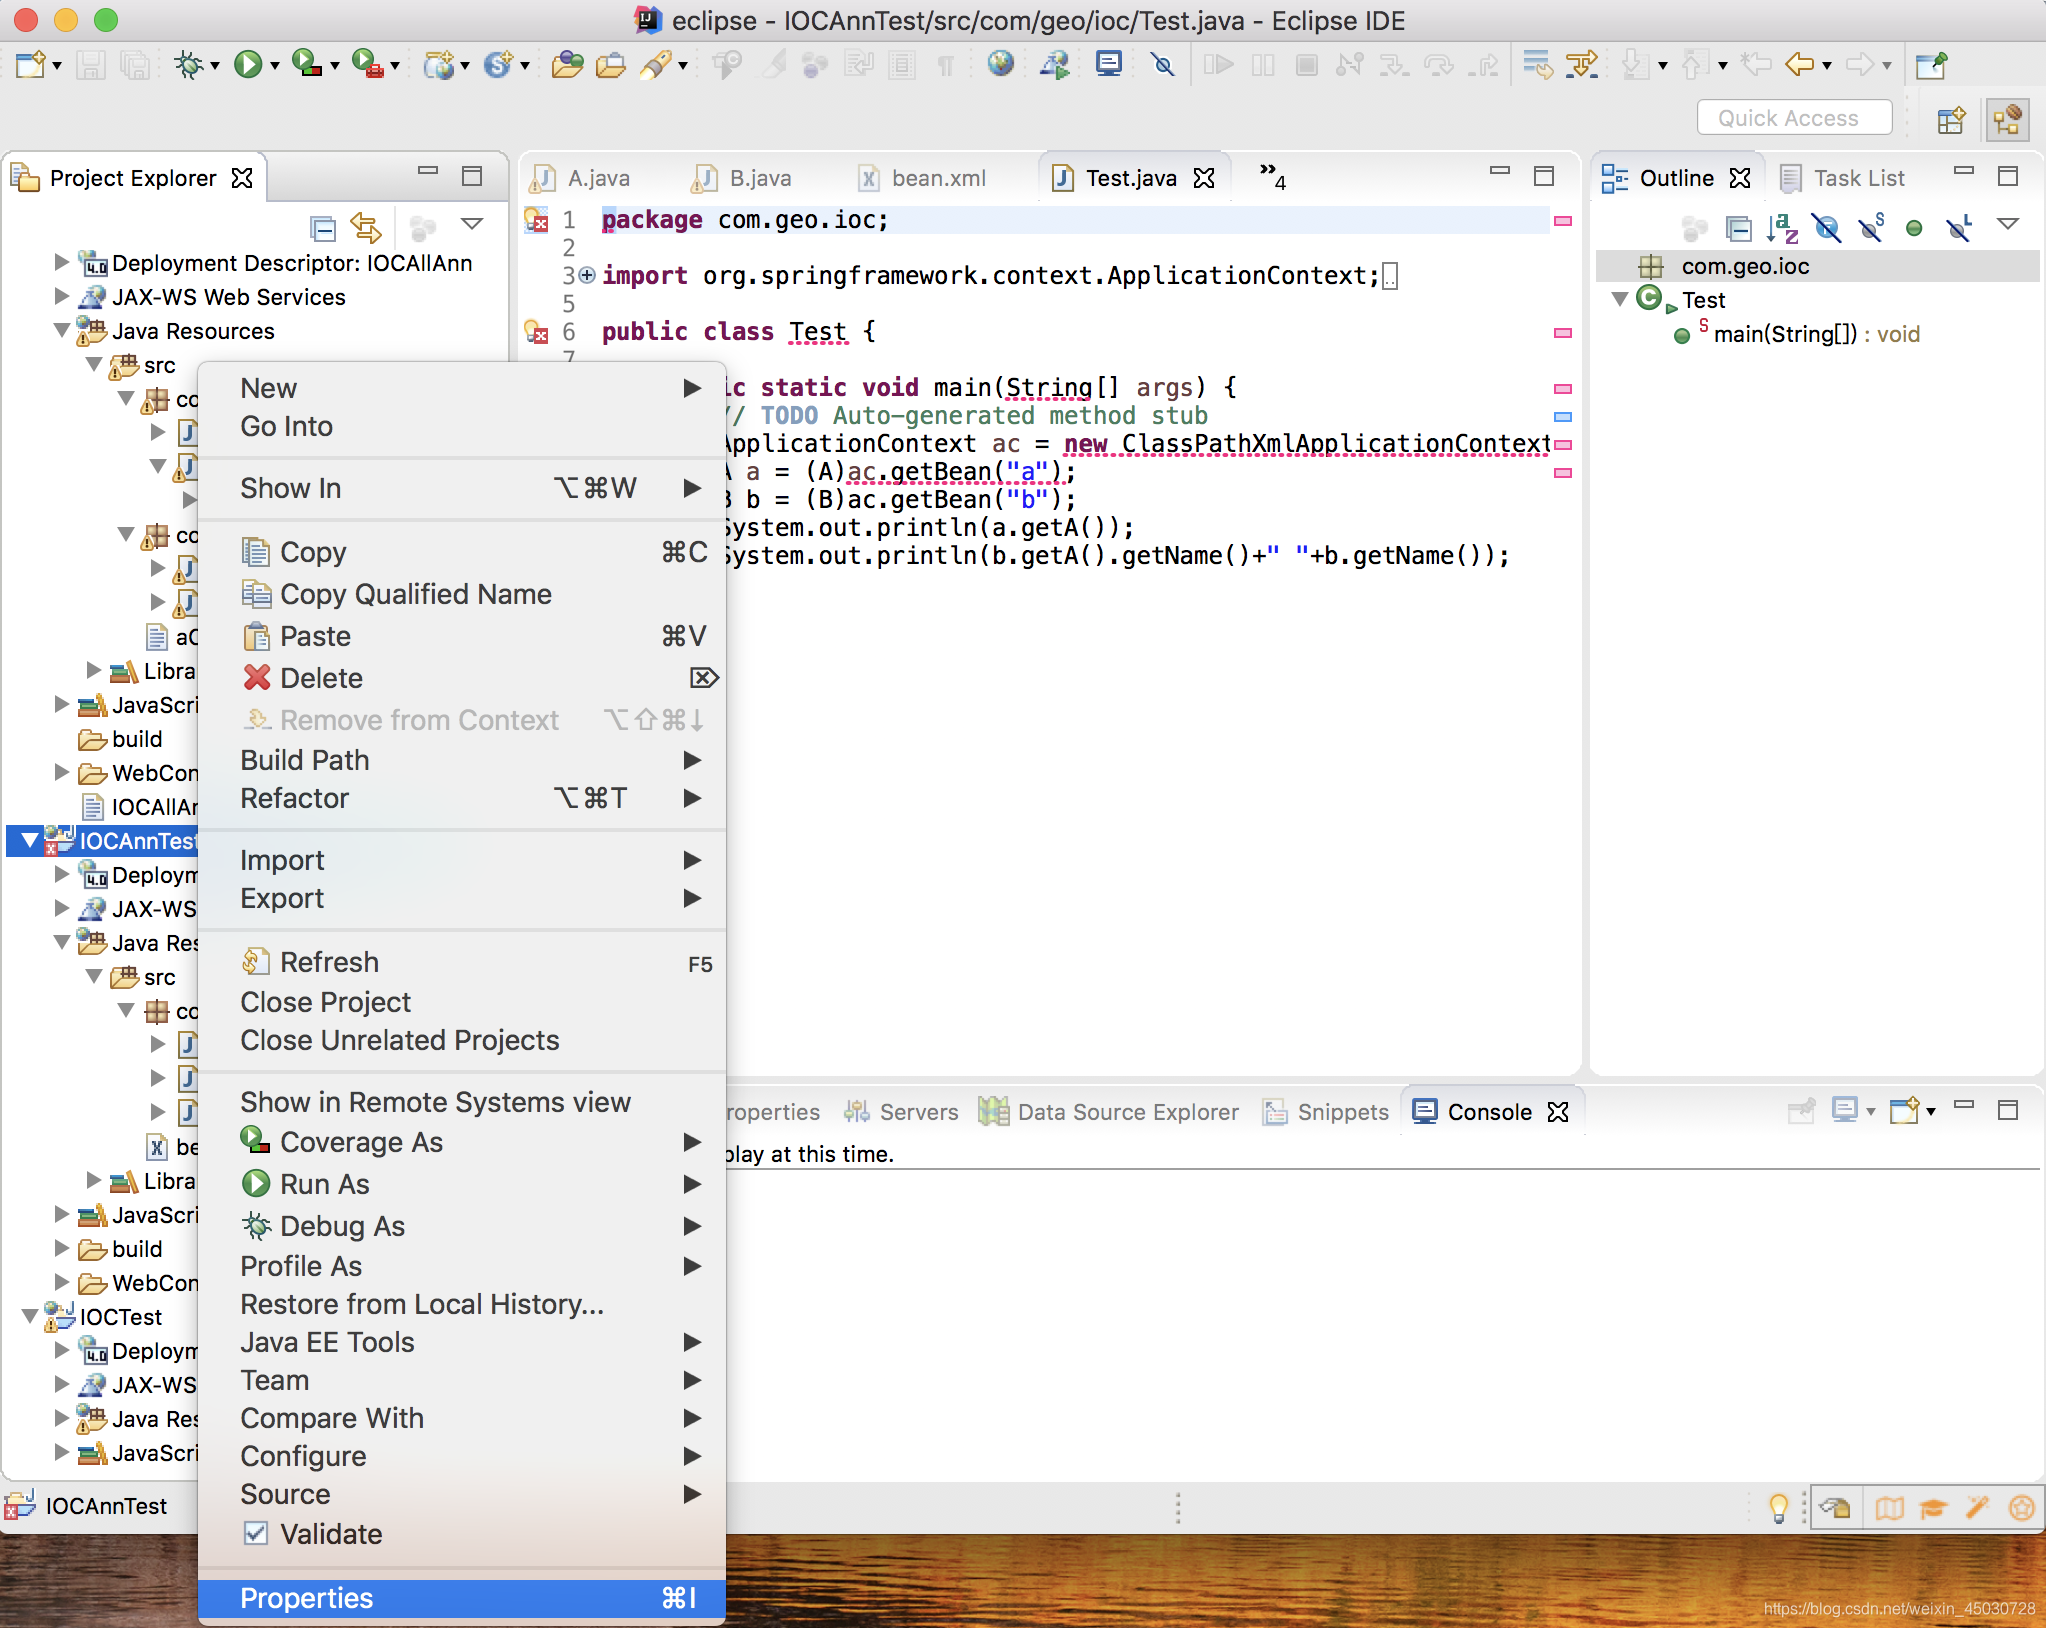The image size is (2046, 1628).
Task: Click red overview ruler marker at line 1
Action: [x=1563, y=220]
